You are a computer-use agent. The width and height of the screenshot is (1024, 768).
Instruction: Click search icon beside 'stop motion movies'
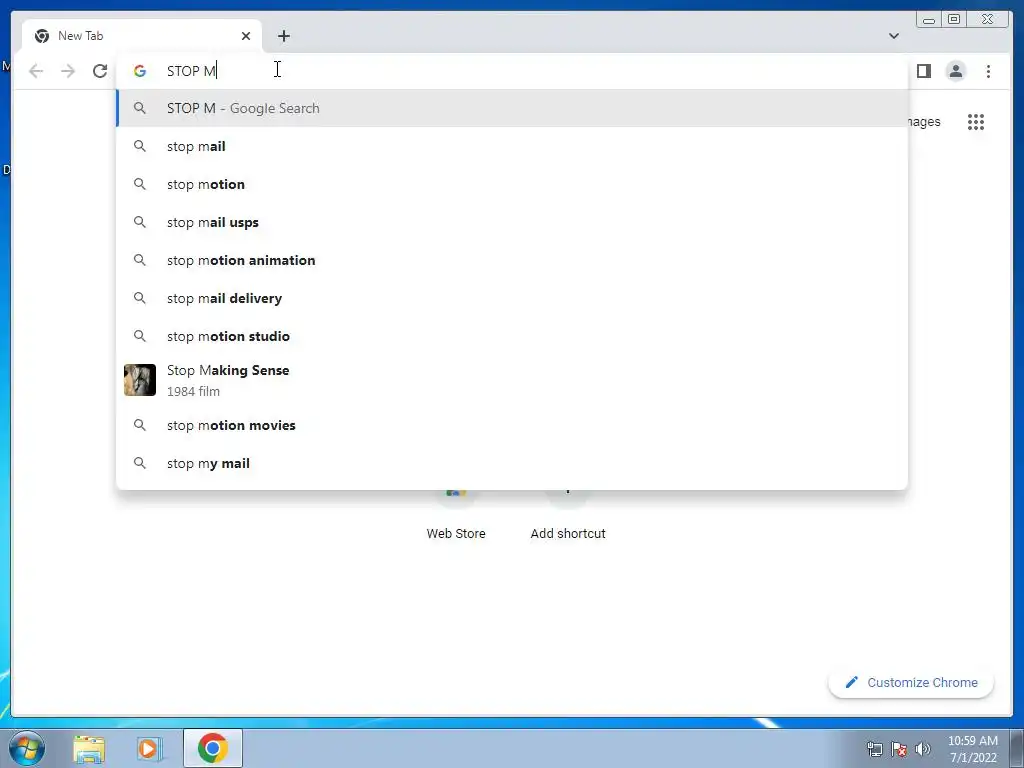pos(140,425)
